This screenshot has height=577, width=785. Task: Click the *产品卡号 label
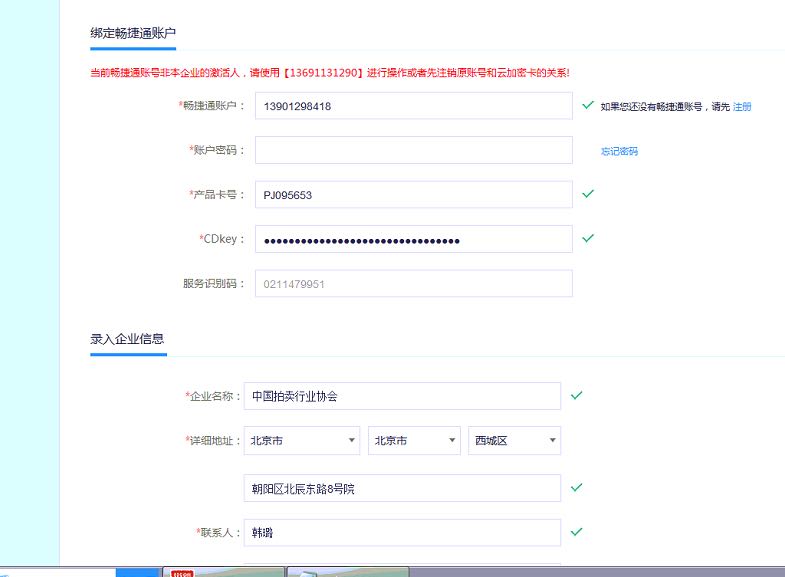click(x=217, y=195)
